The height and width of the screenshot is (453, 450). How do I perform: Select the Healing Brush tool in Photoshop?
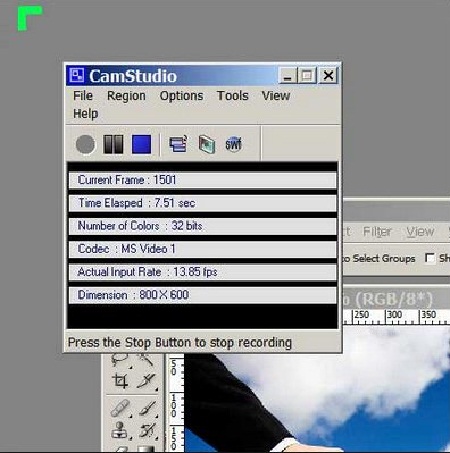pos(120,408)
